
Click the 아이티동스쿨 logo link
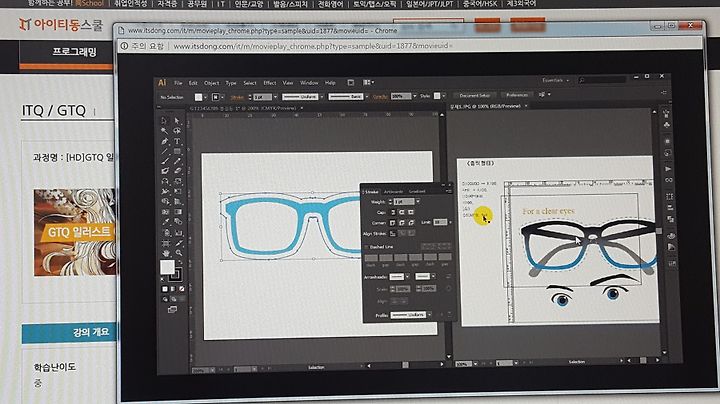[60, 24]
